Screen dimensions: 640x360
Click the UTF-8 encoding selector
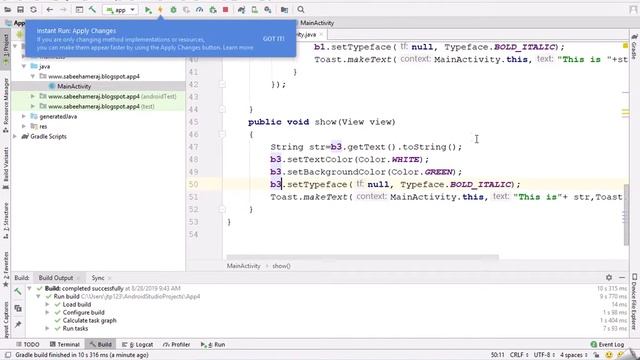(x=544, y=355)
